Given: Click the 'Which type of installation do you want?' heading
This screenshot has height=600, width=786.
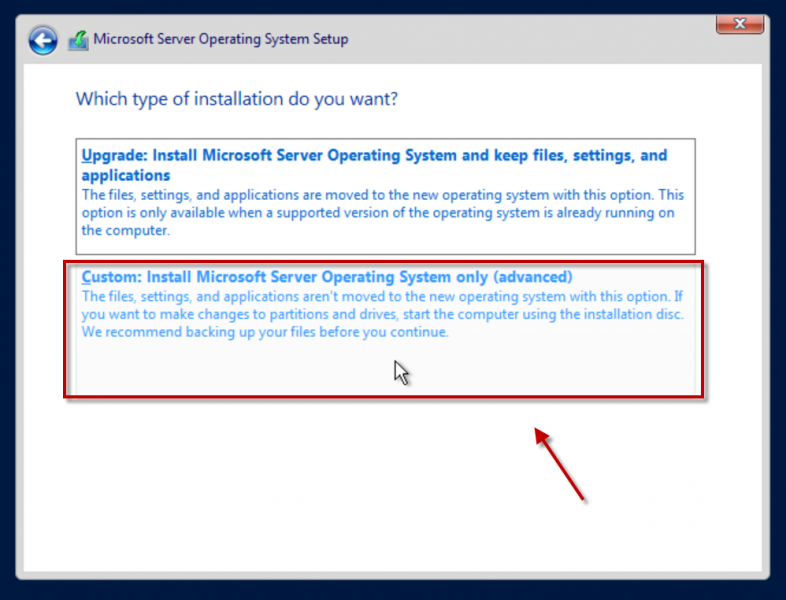Looking at the screenshot, I should click(237, 99).
